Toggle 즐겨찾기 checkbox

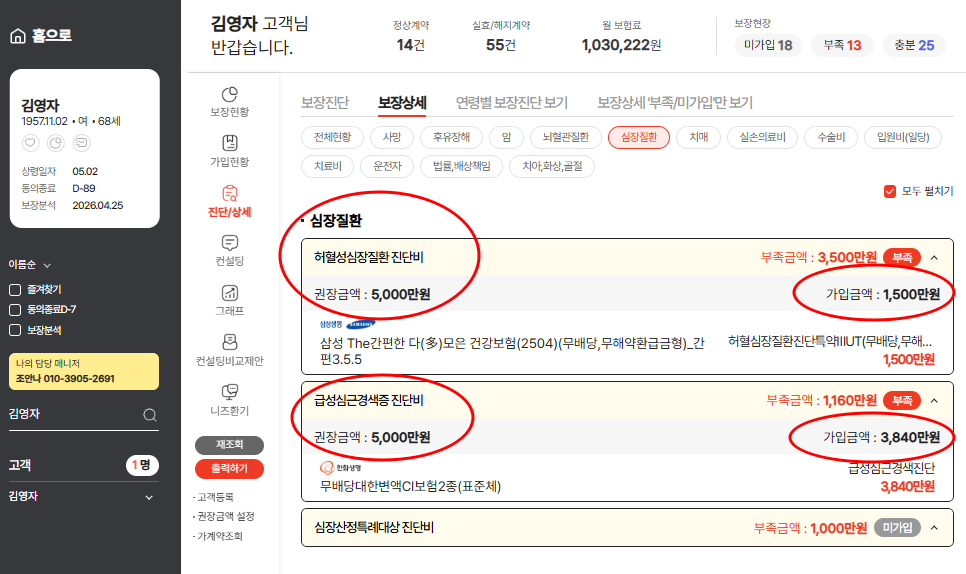pos(15,289)
